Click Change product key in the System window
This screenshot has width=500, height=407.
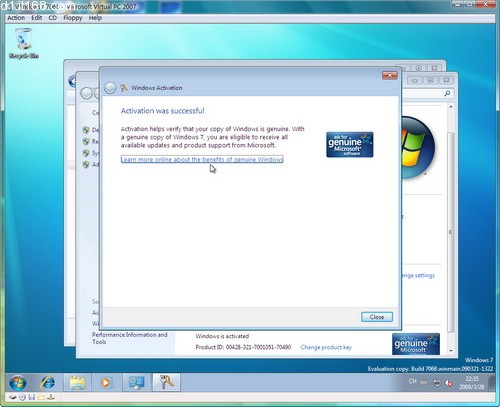coord(326,347)
